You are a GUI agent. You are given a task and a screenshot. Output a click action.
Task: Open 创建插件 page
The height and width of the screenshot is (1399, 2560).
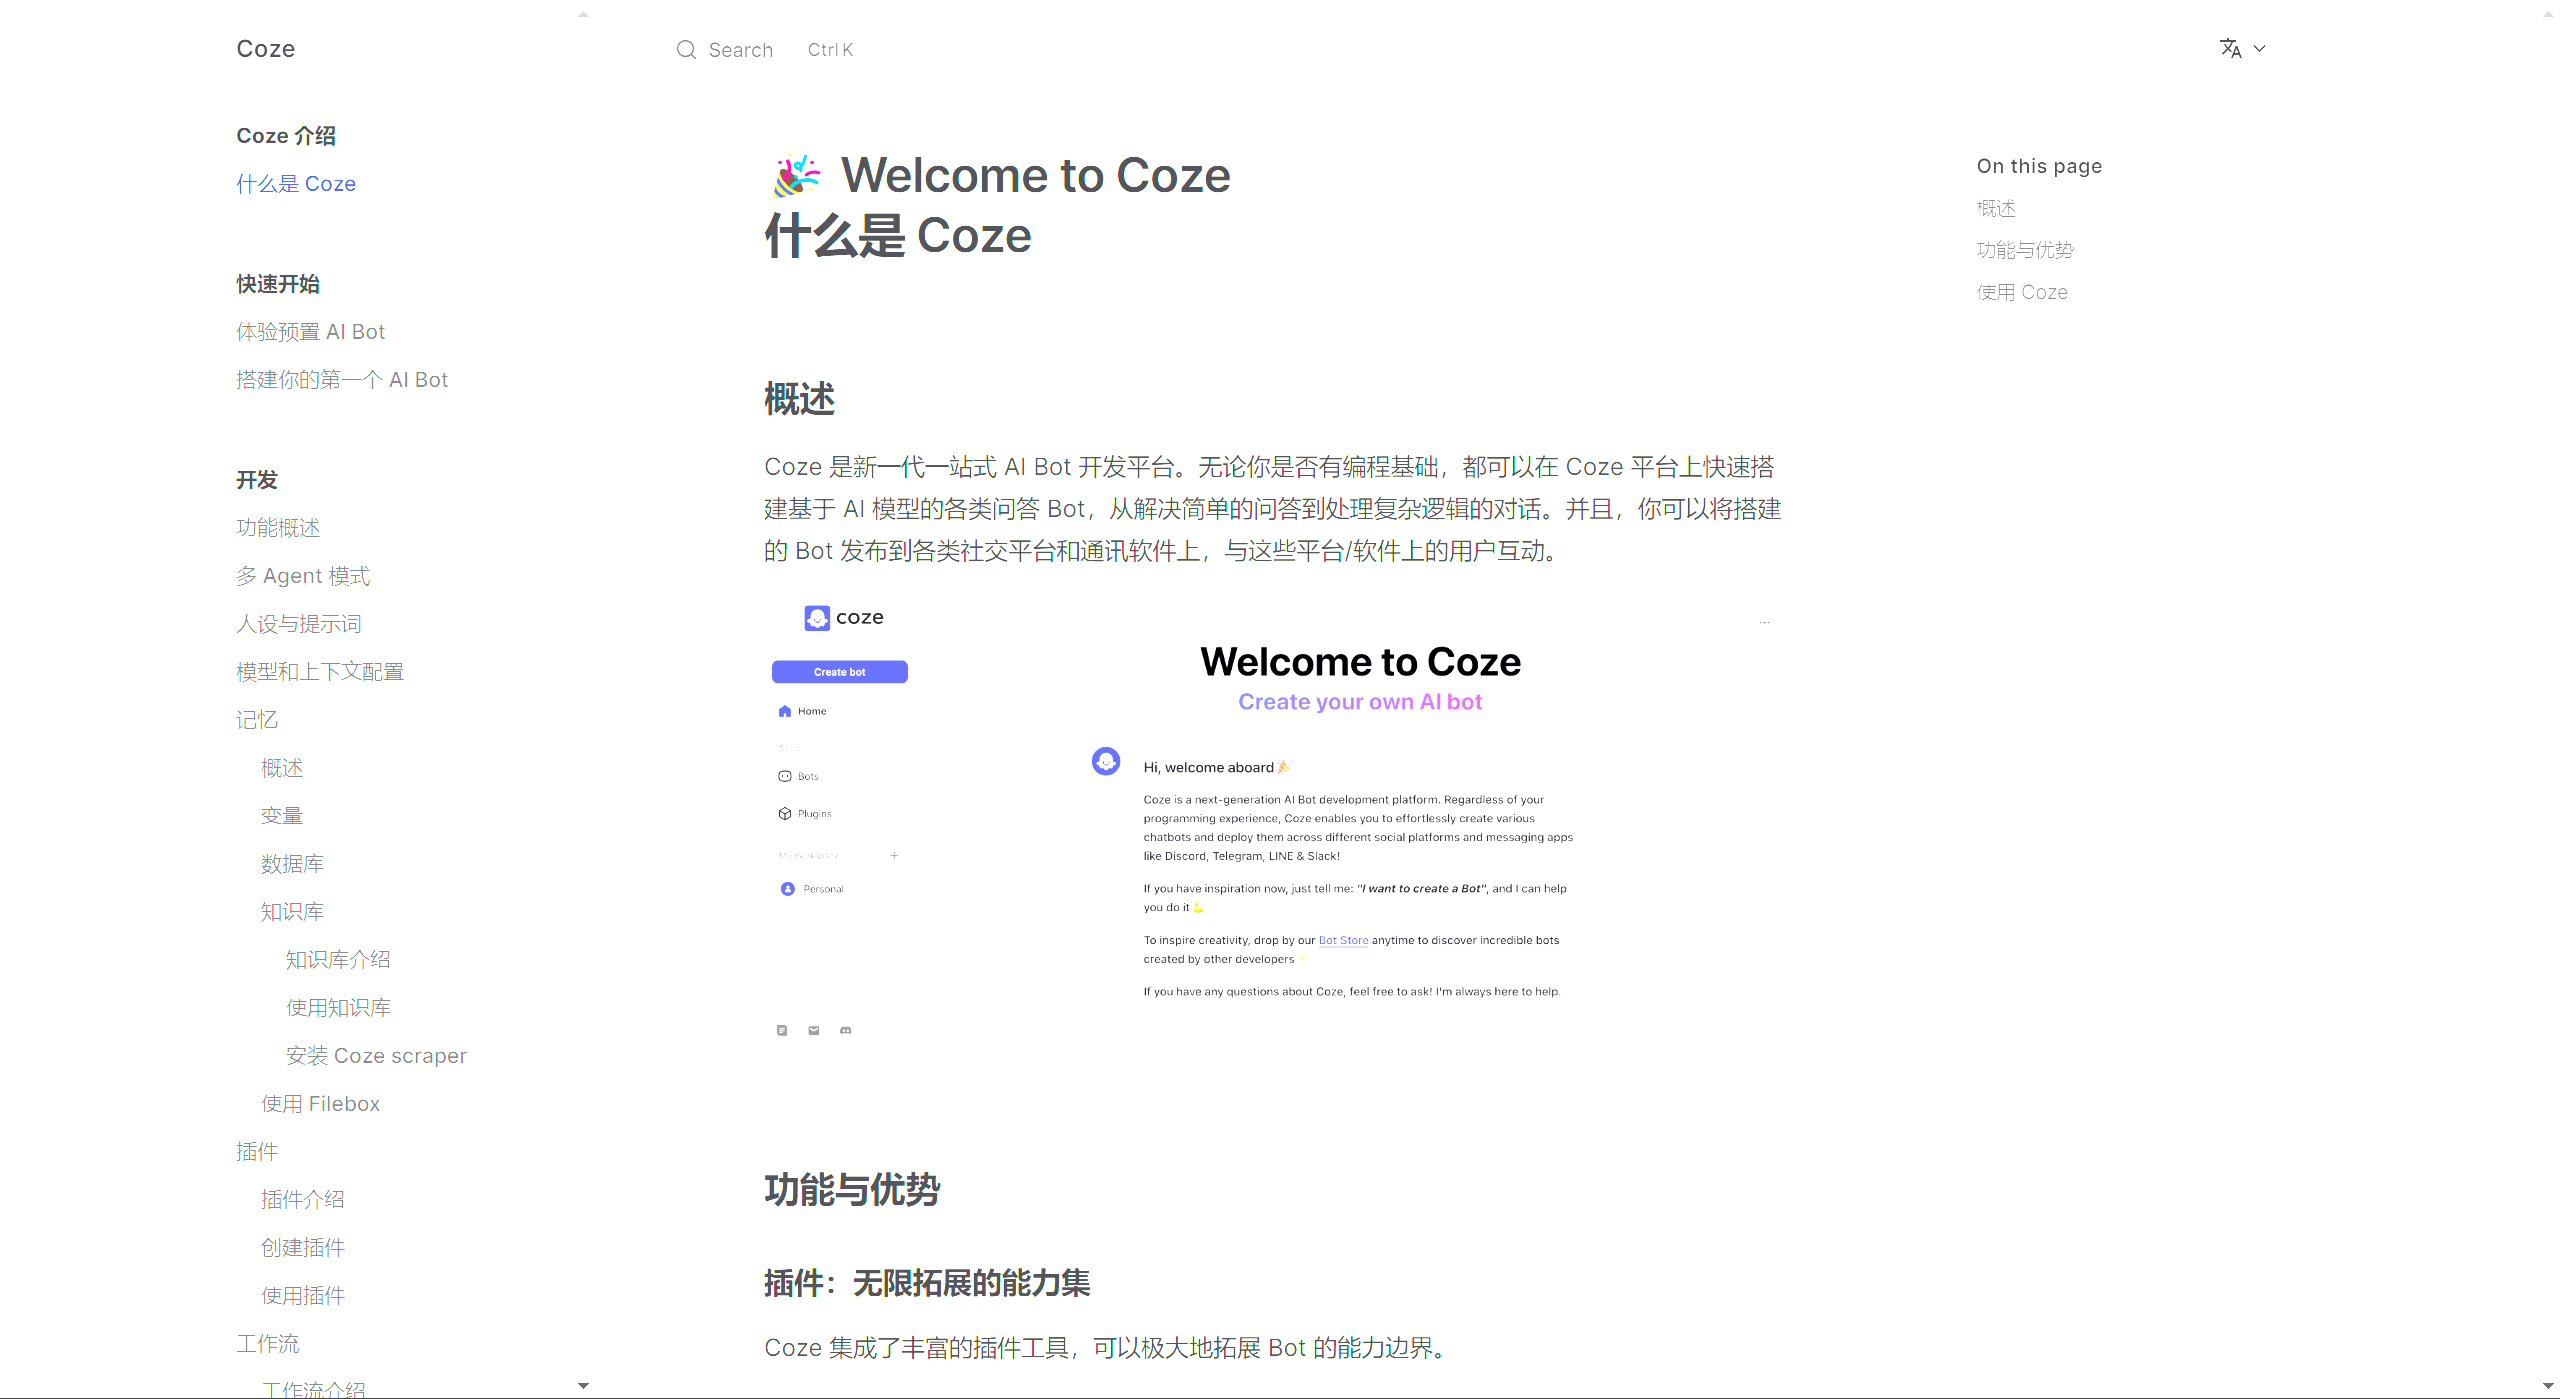pyautogui.click(x=303, y=1248)
